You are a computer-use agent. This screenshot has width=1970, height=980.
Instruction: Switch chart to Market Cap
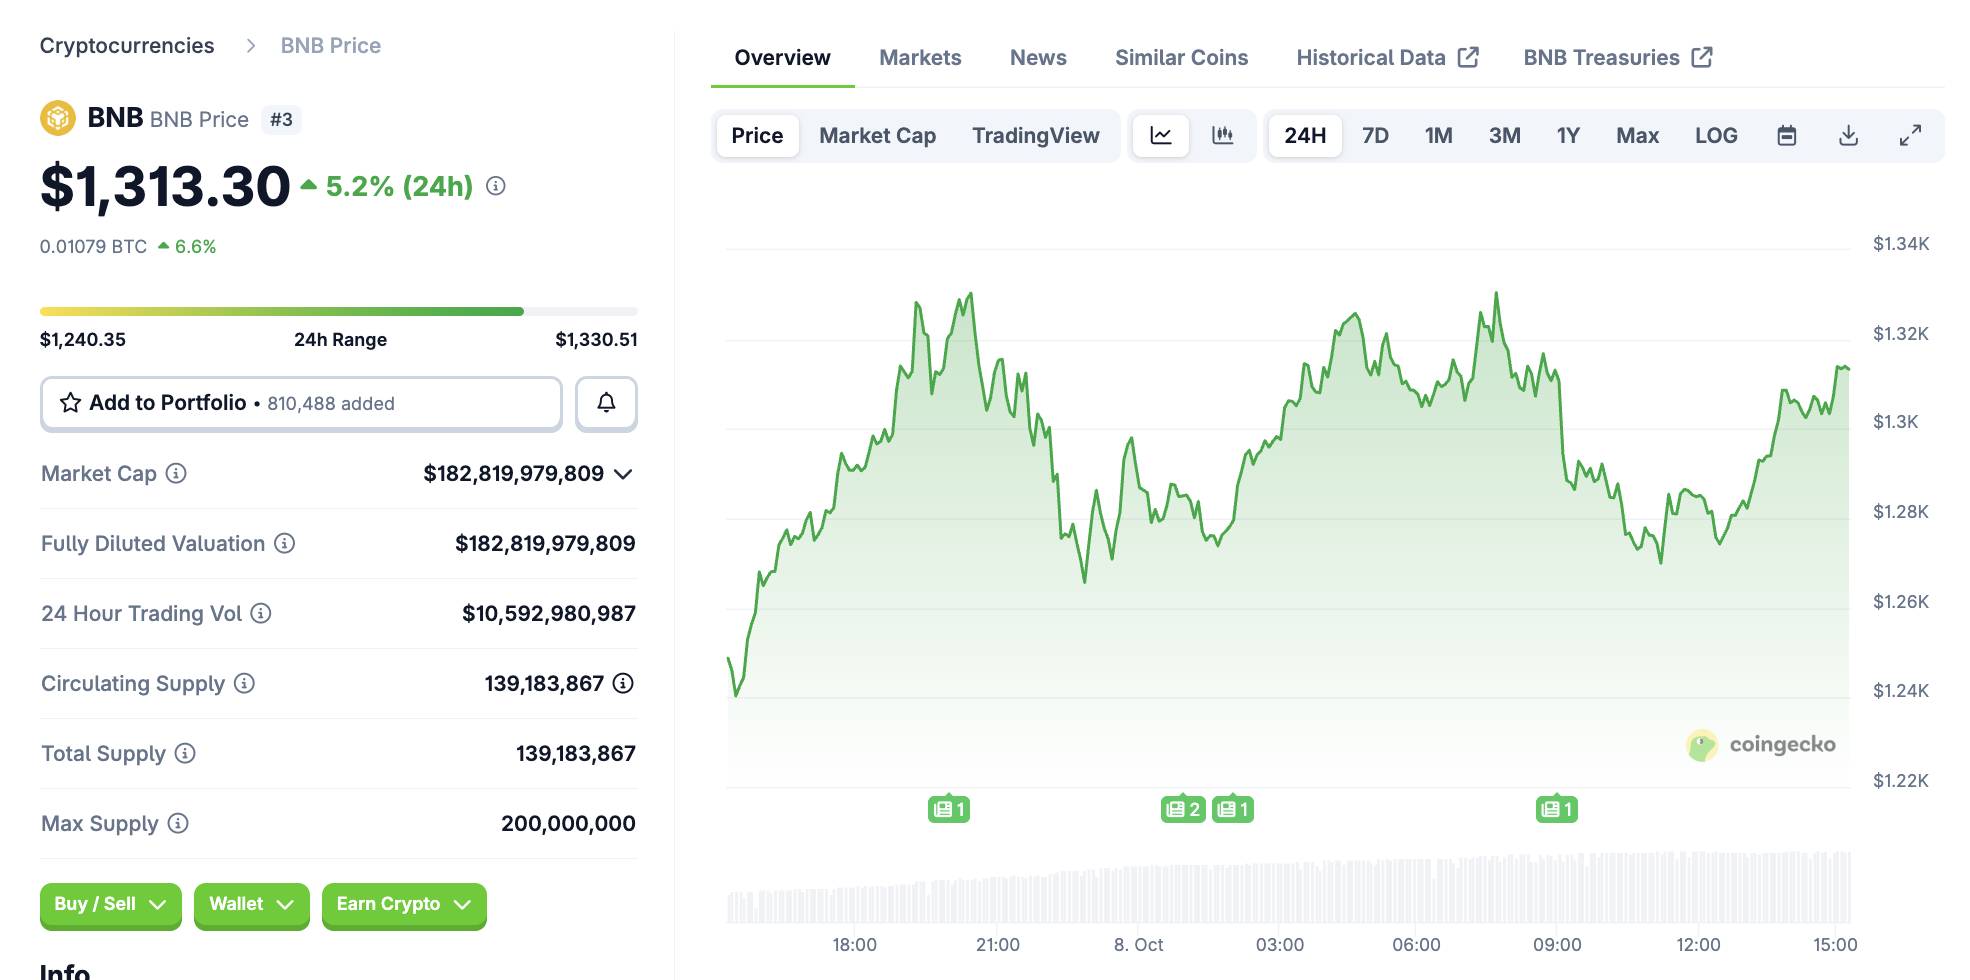[877, 136]
